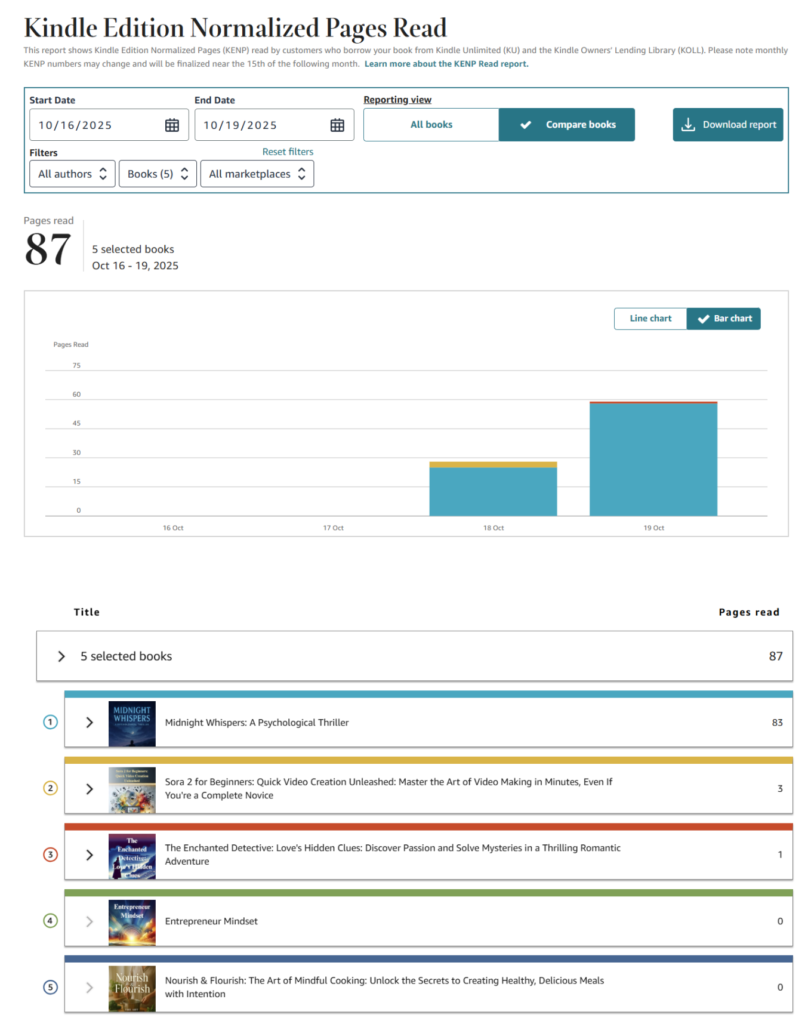The height and width of the screenshot is (1024, 808).
Task: Click the 19 Oct blue bar in chart
Action: pyautogui.click(x=653, y=460)
